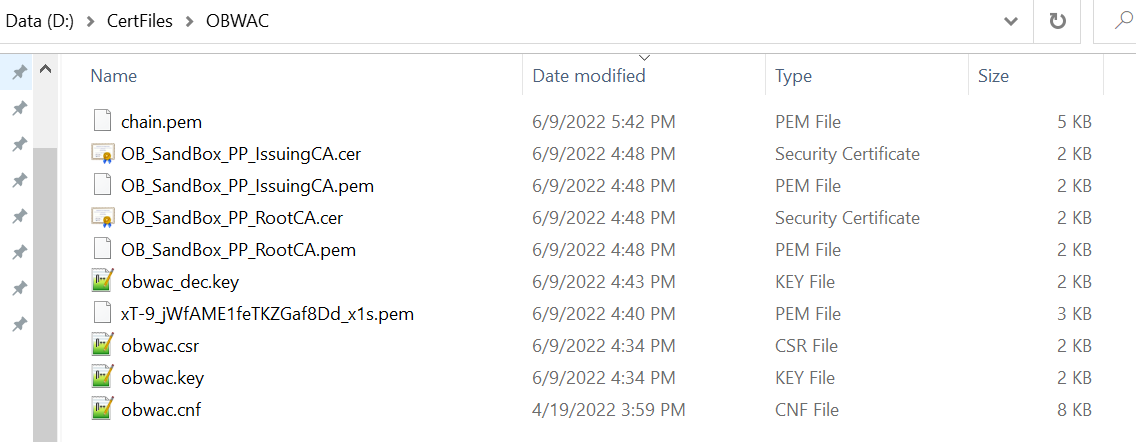The image size is (1136, 442).
Task: Sort by the Type column header
Action: (793, 76)
